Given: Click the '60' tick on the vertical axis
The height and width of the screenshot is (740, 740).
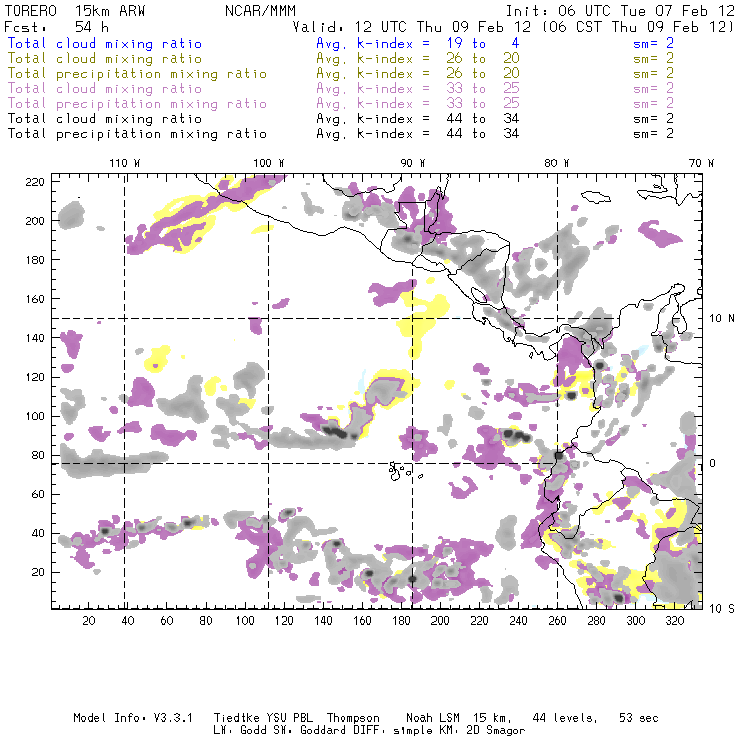Looking at the screenshot, I should coord(38,495).
